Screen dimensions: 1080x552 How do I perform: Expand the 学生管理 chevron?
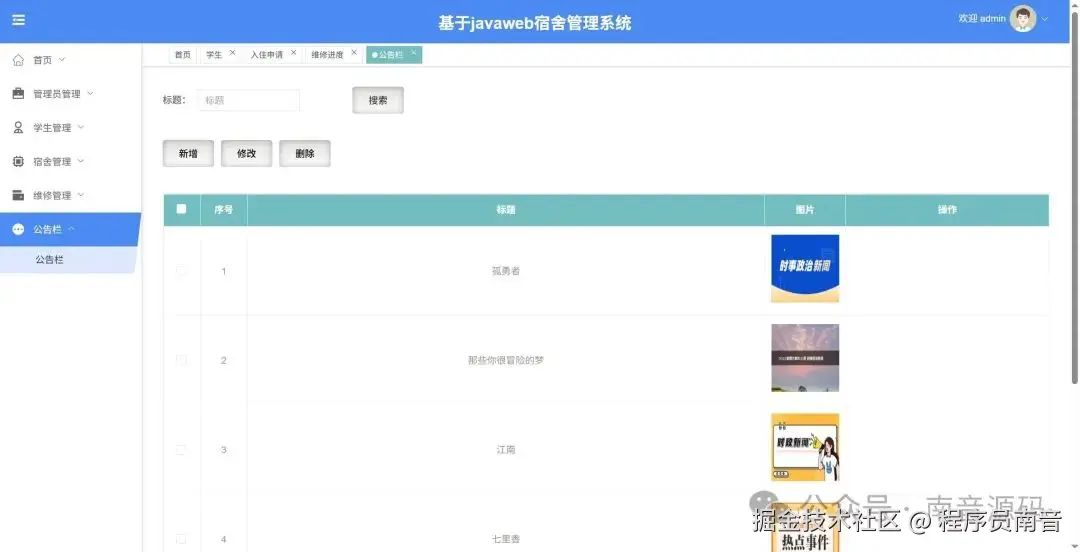pos(81,127)
